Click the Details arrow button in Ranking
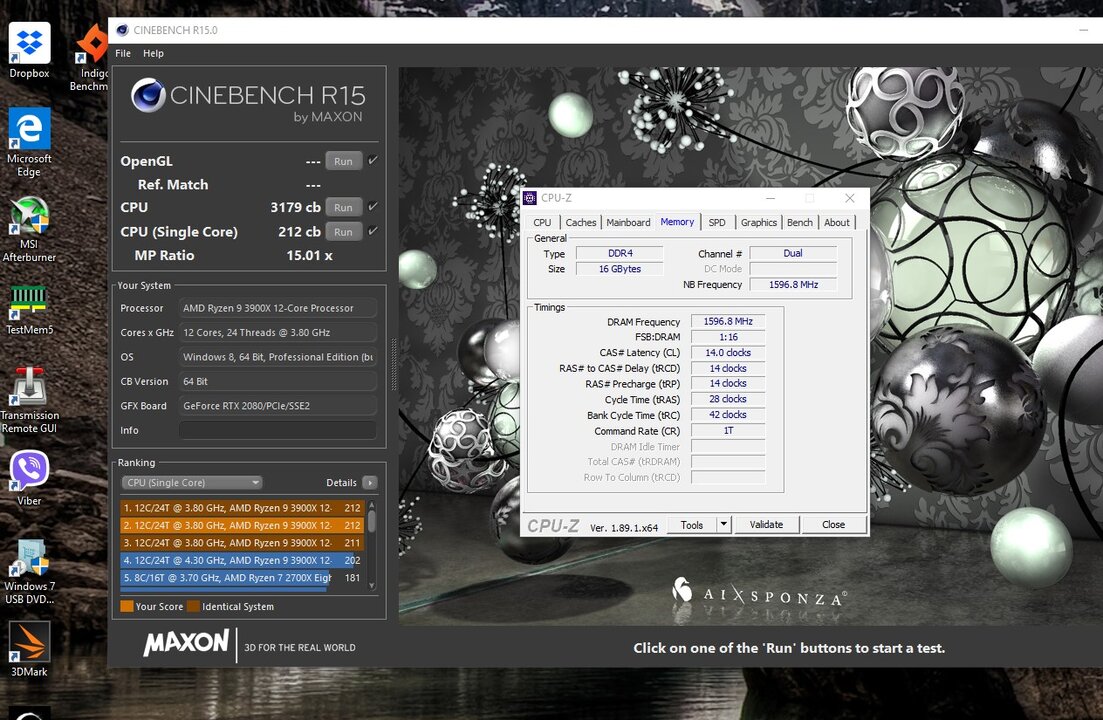 (369, 482)
